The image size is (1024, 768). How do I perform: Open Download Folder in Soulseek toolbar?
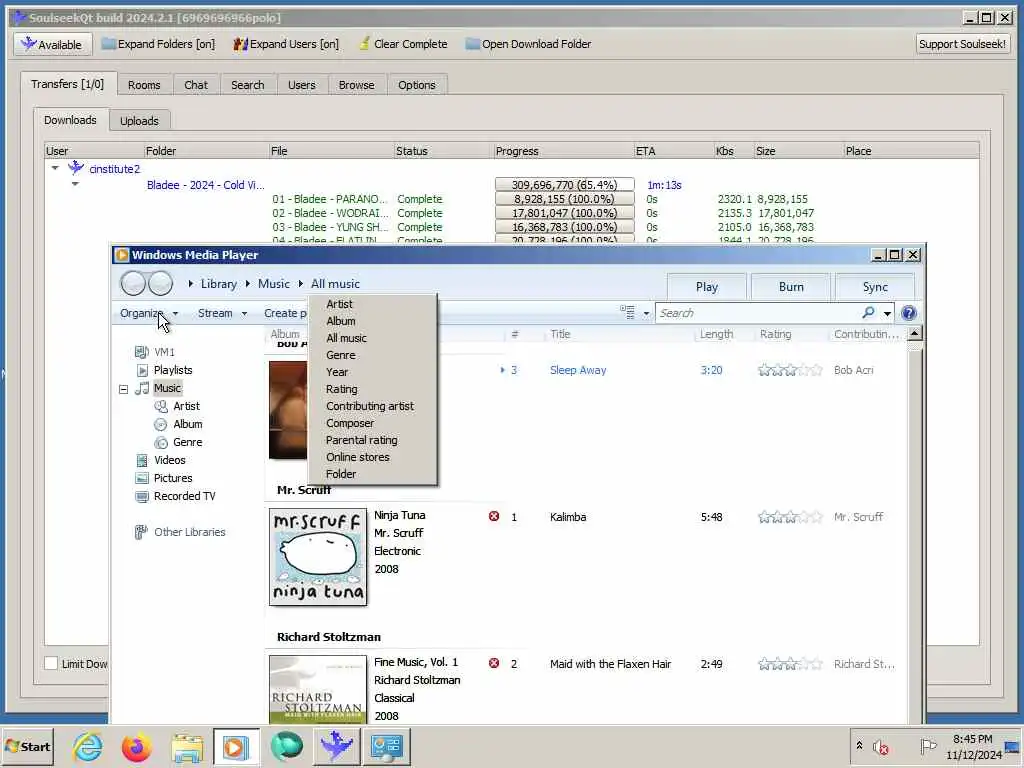pos(528,44)
